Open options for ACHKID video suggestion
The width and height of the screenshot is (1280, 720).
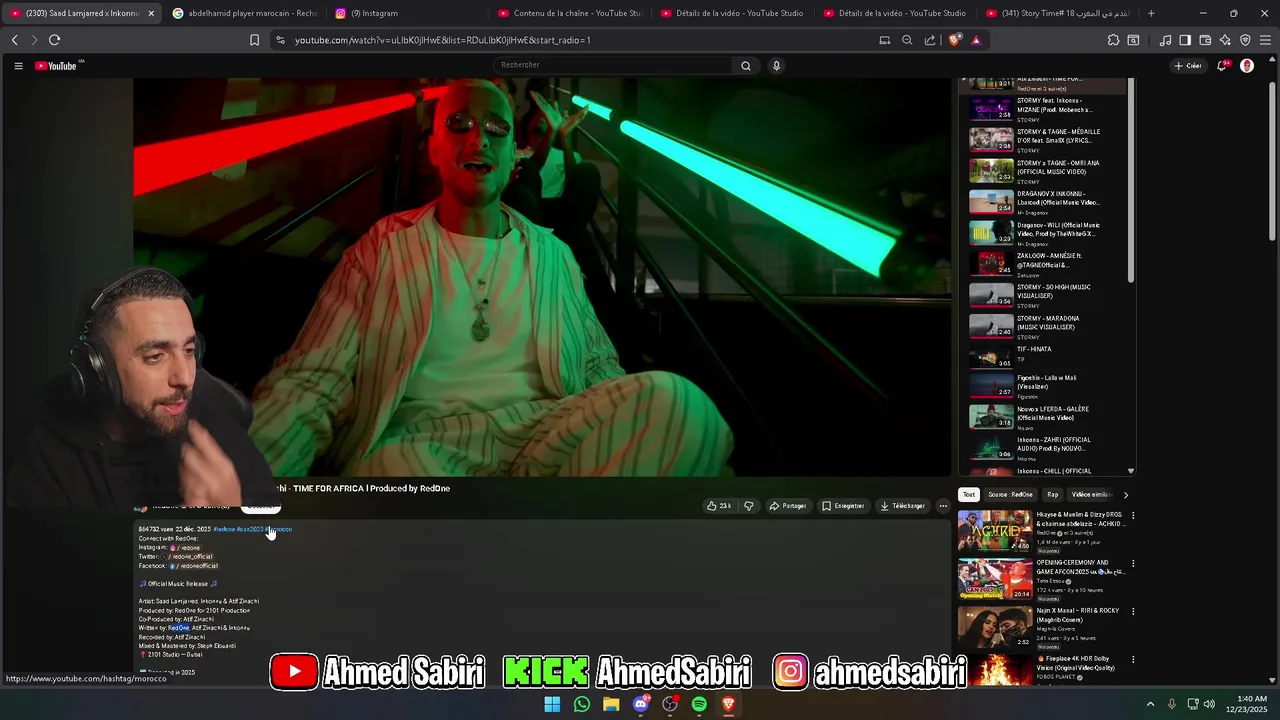pos(1133,515)
